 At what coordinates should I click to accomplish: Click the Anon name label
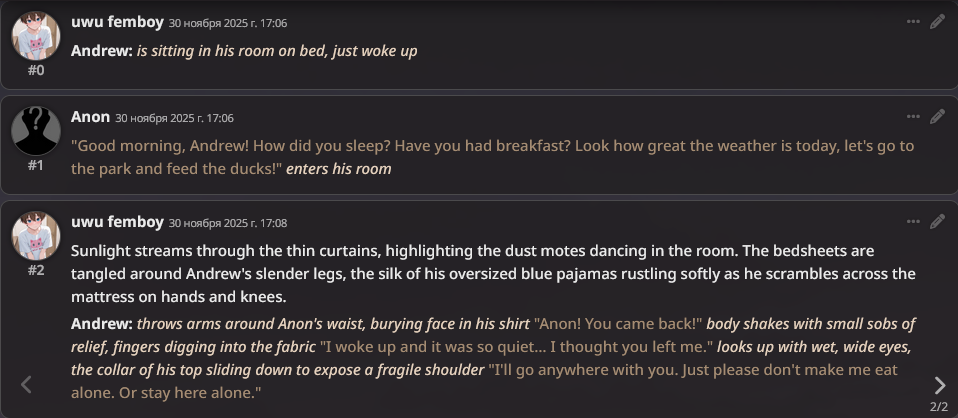tap(90, 117)
